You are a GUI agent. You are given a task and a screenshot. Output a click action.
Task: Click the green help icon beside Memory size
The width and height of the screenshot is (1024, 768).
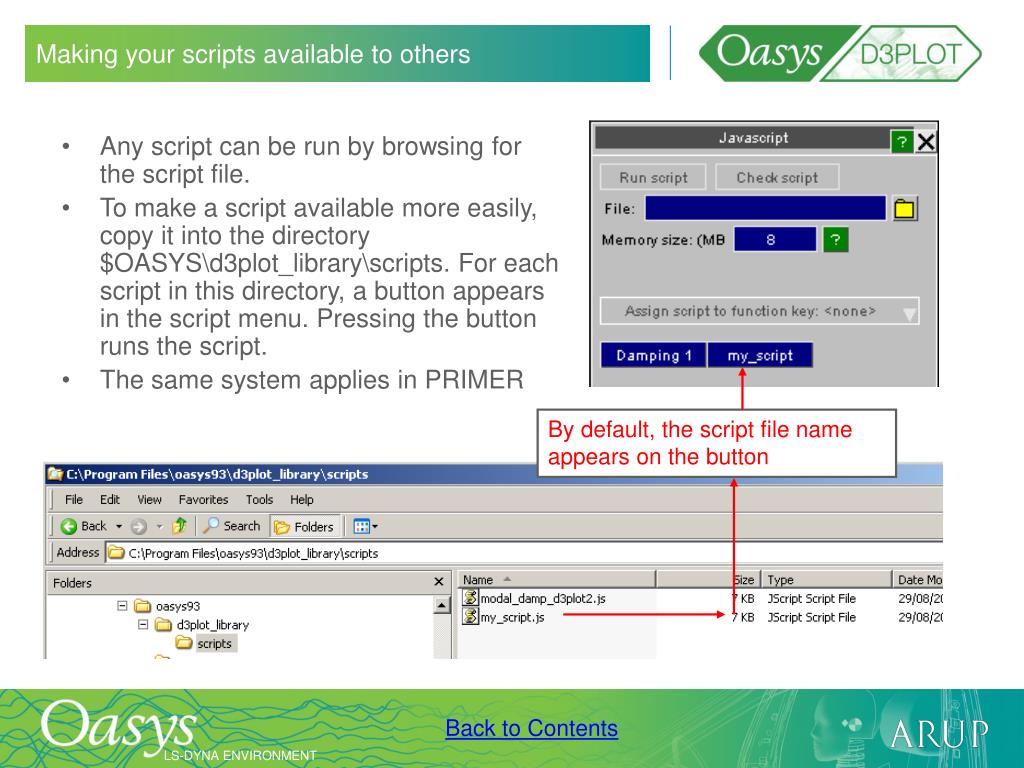point(835,239)
